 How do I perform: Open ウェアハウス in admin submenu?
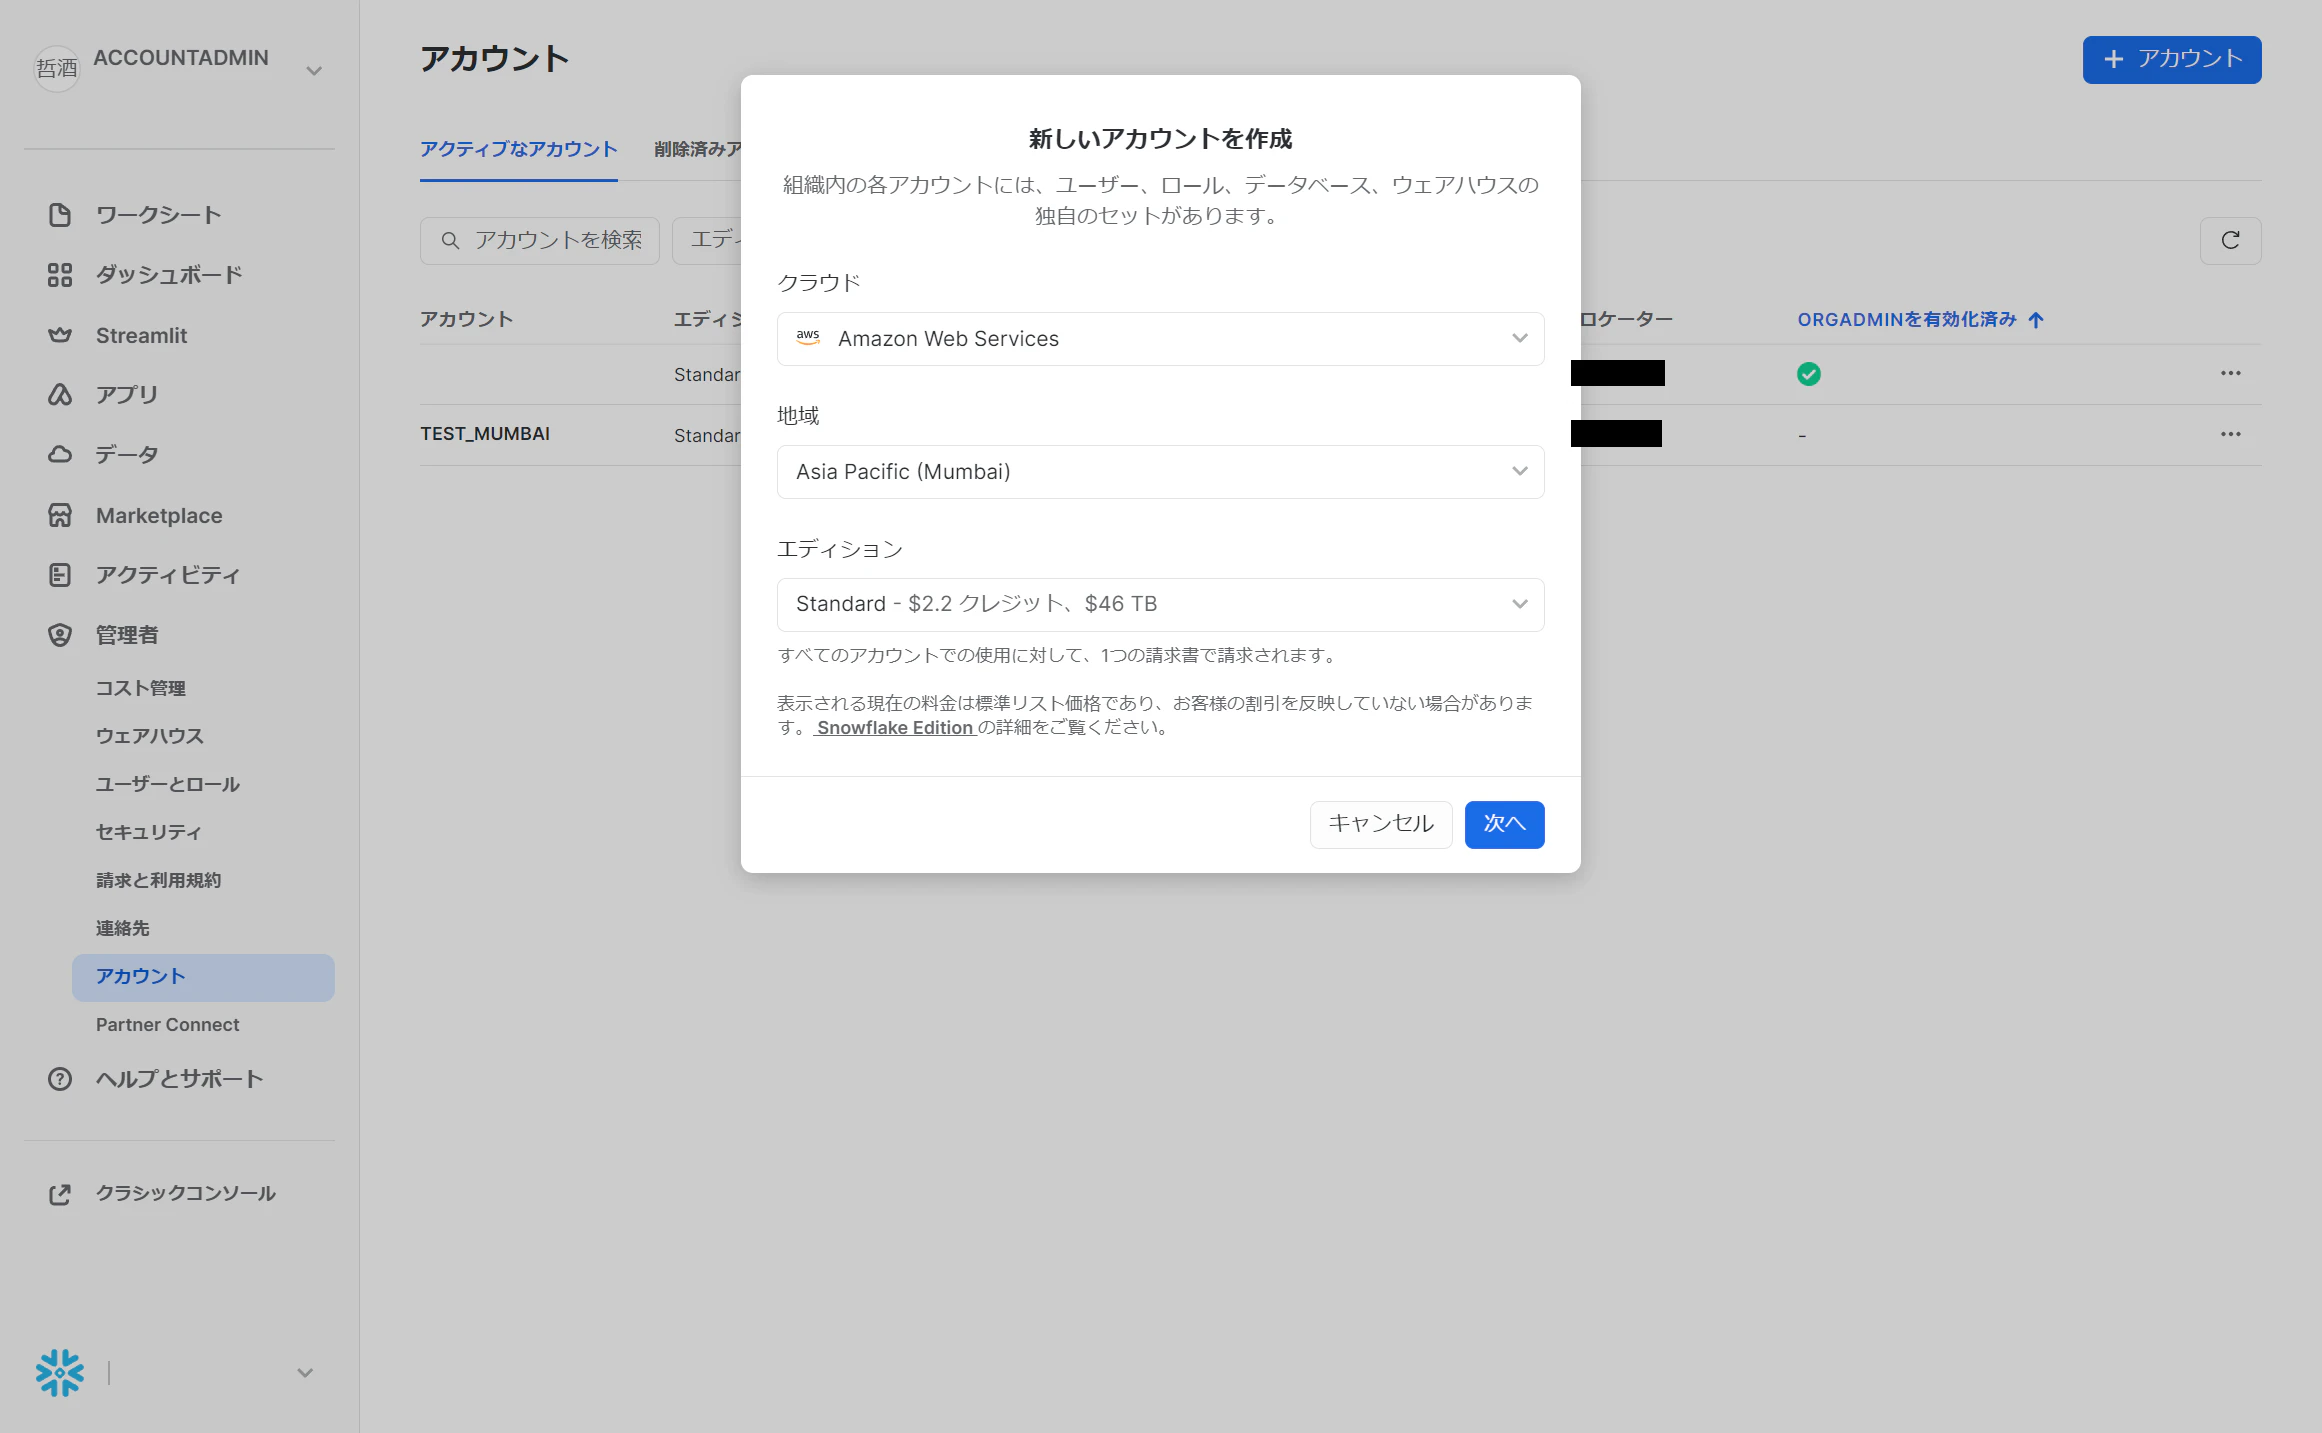tap(150, 736)
